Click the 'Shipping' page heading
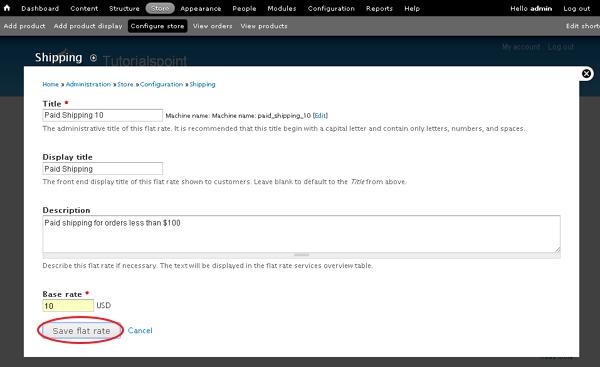 (59, 57)
